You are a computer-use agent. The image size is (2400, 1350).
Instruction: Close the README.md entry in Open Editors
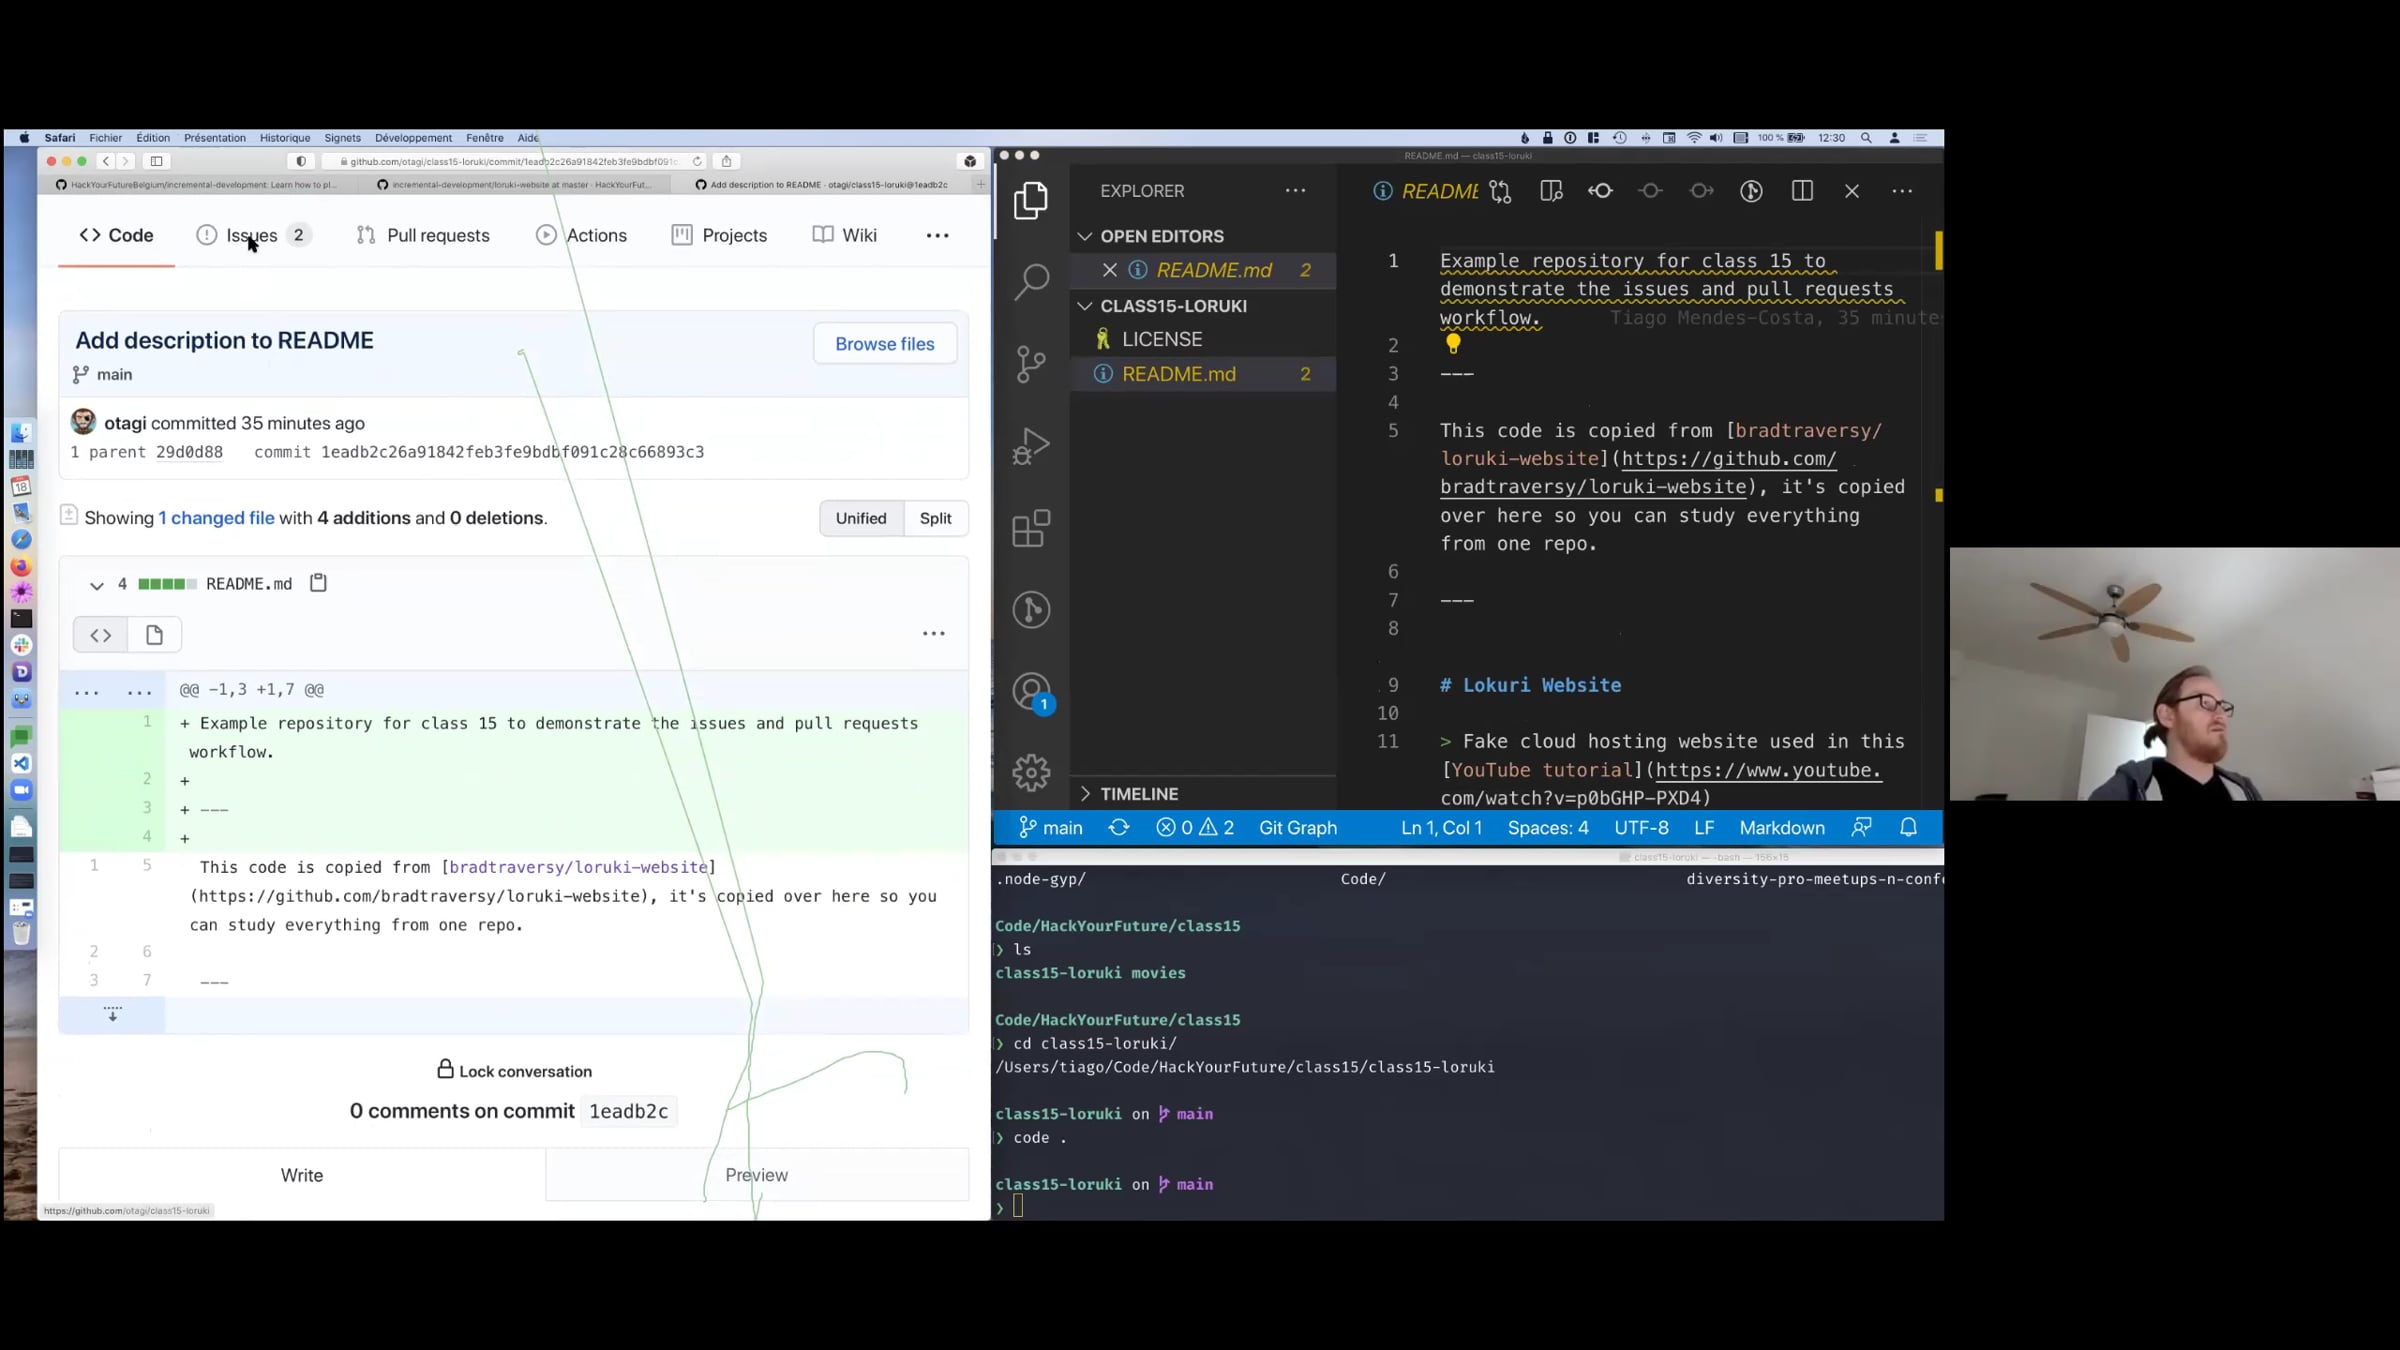tap(1109, 270)
